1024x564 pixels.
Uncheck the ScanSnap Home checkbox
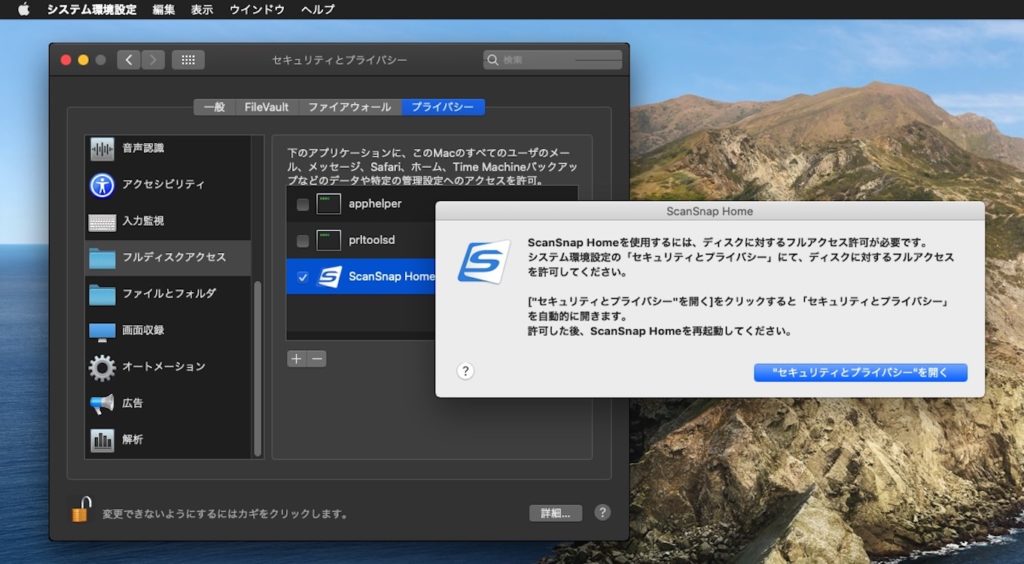(x=303, y=277)
